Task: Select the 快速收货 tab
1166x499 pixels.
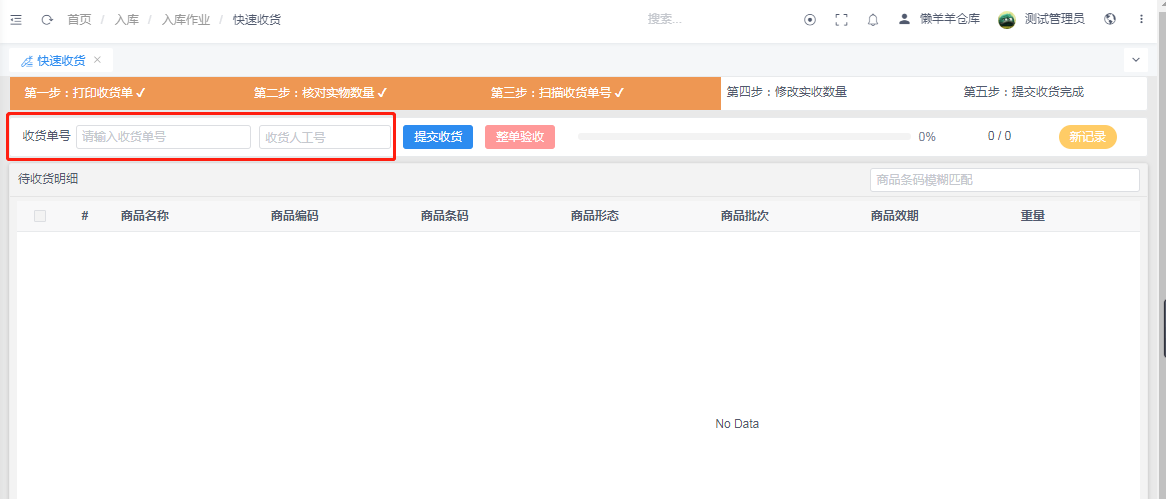Action: click(x=61, y=60)
